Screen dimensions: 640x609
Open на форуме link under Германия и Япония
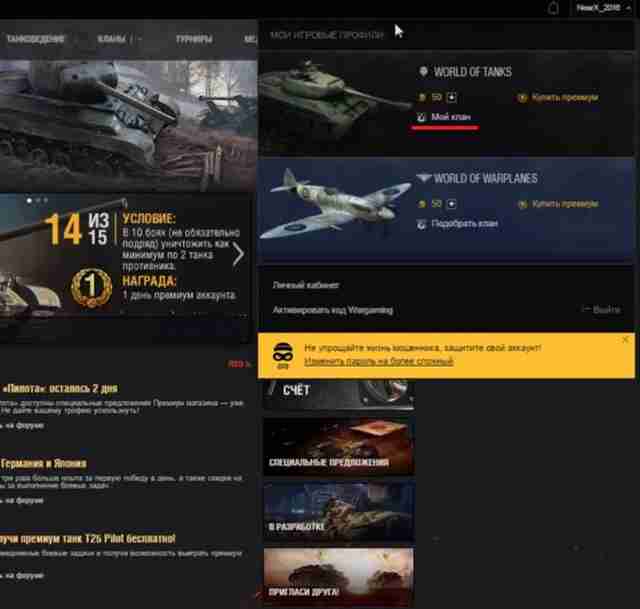[x=24, y=500]
